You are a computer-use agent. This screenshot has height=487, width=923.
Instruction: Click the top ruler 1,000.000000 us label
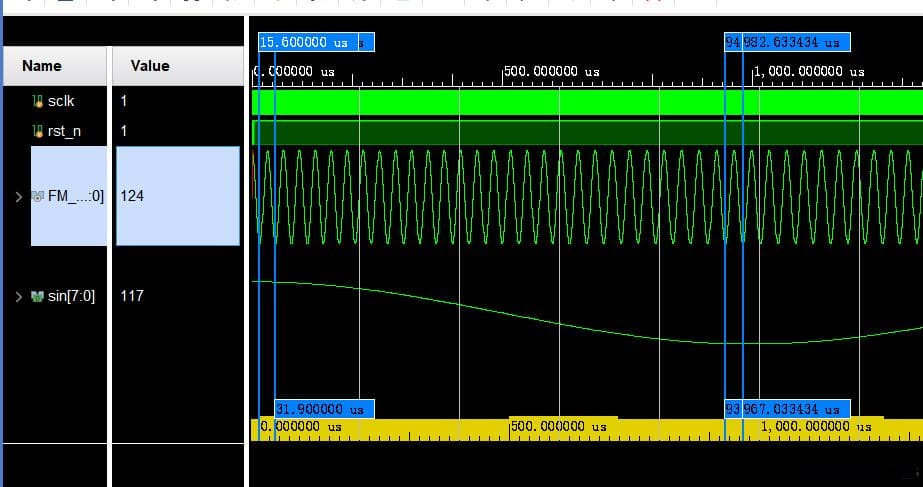click(809, 72)
